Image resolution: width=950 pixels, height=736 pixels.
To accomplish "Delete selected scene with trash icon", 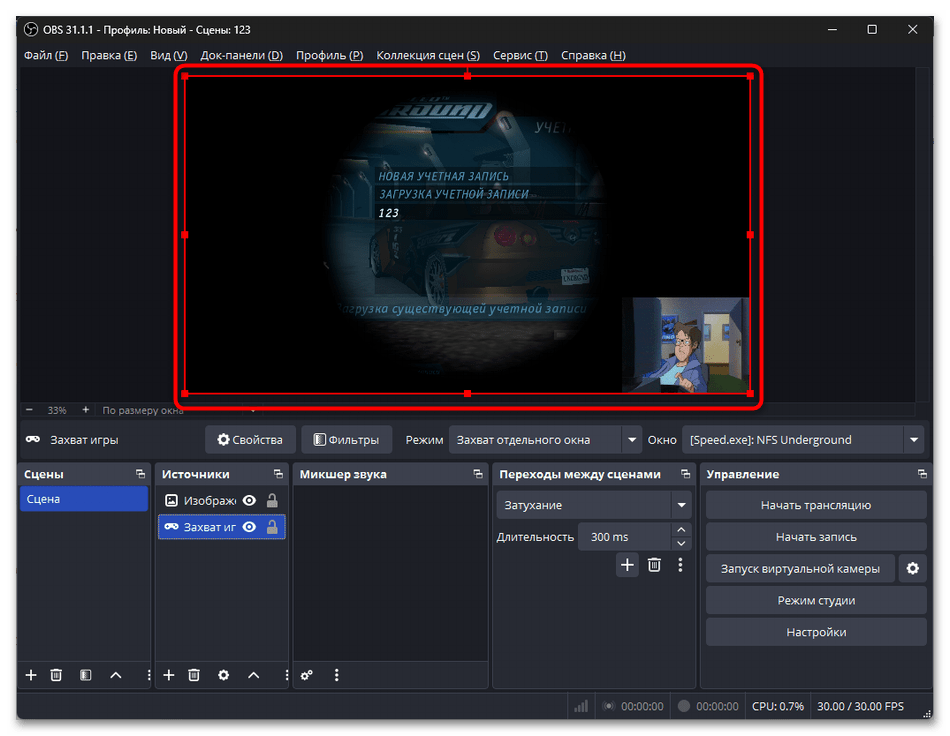I will click(56, 675).
